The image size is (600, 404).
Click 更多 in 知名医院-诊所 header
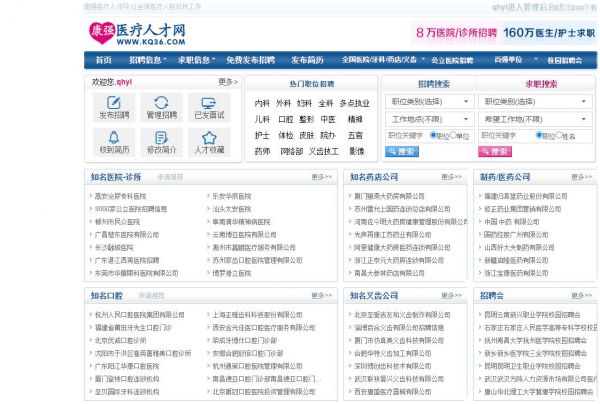click(x=322, y=177)
